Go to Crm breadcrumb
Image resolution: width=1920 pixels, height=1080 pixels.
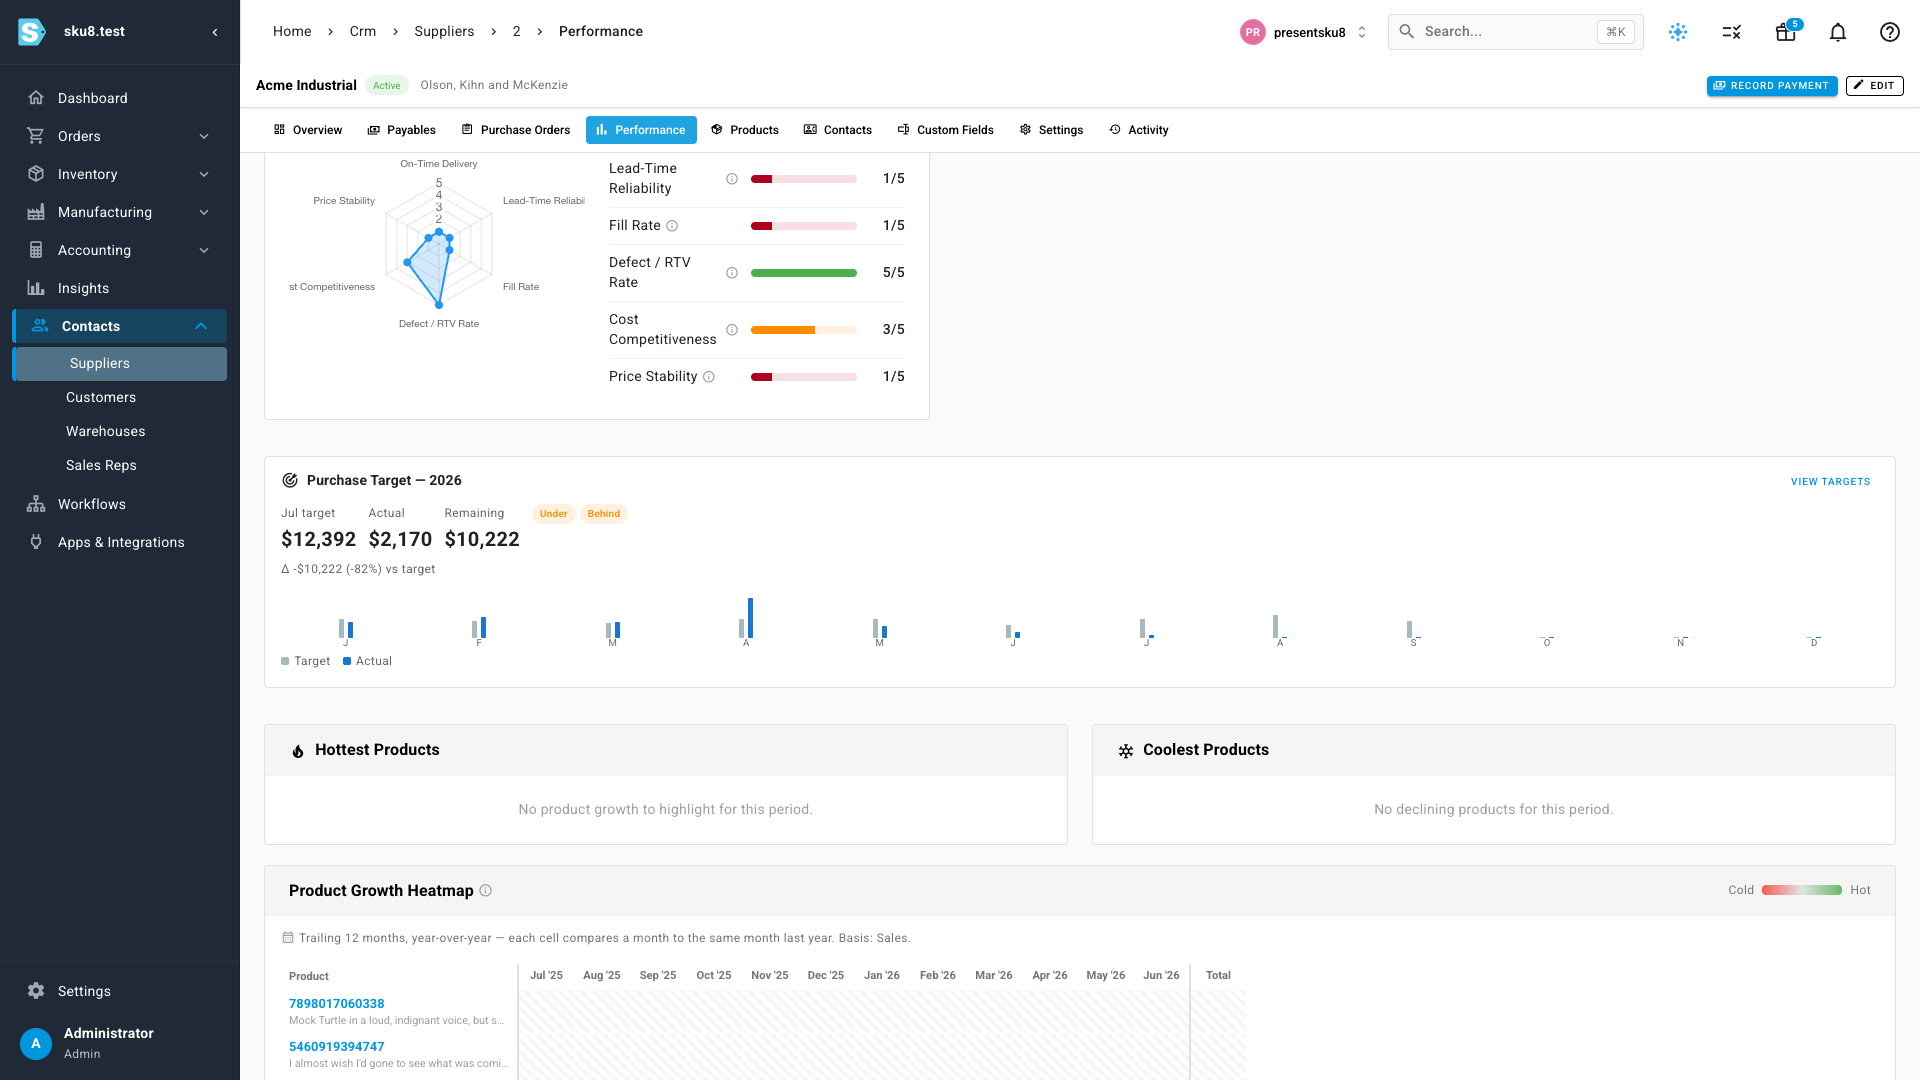coord(363,32)
